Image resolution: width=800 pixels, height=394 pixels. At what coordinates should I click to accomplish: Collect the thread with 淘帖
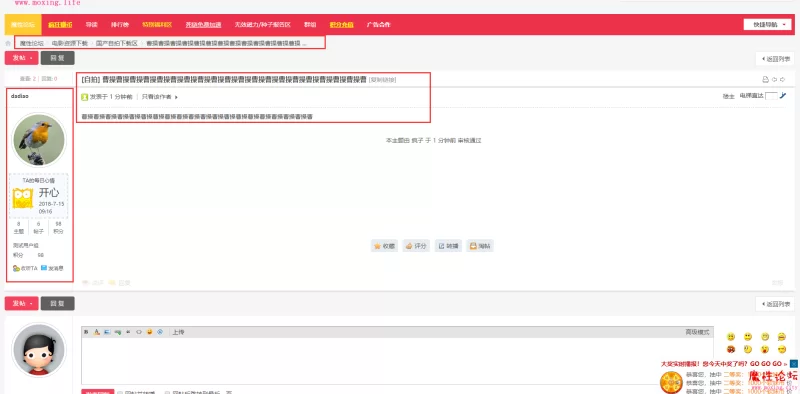480,246
